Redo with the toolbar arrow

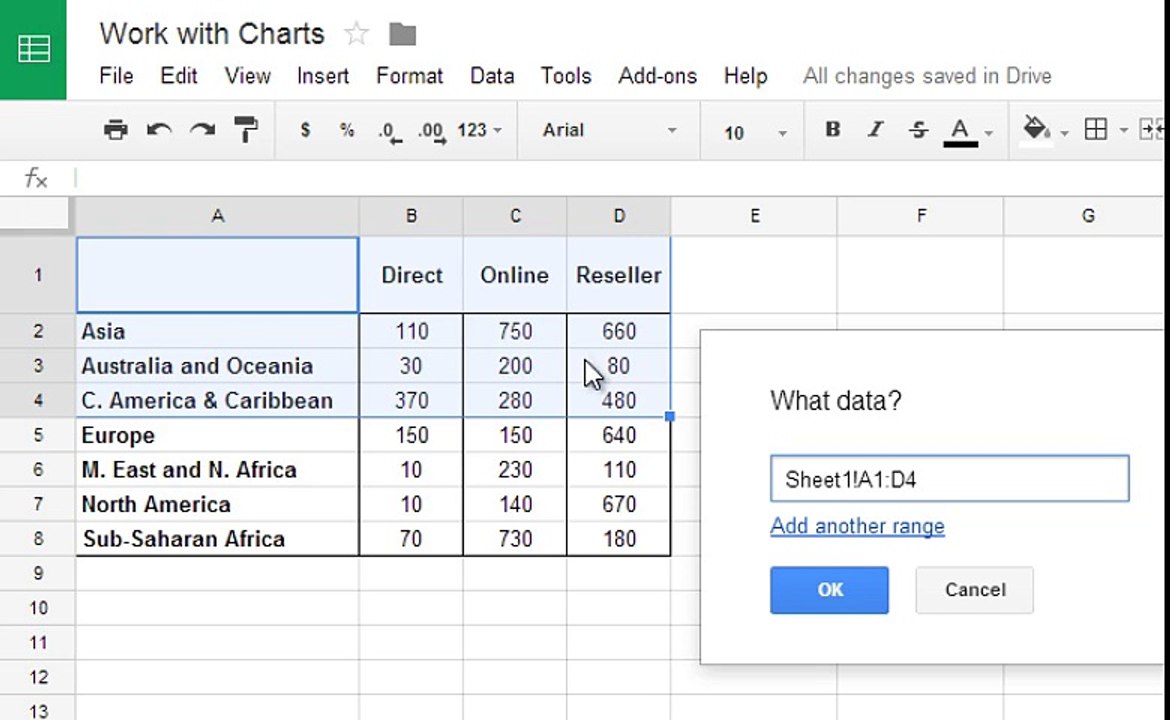[202, 130]
